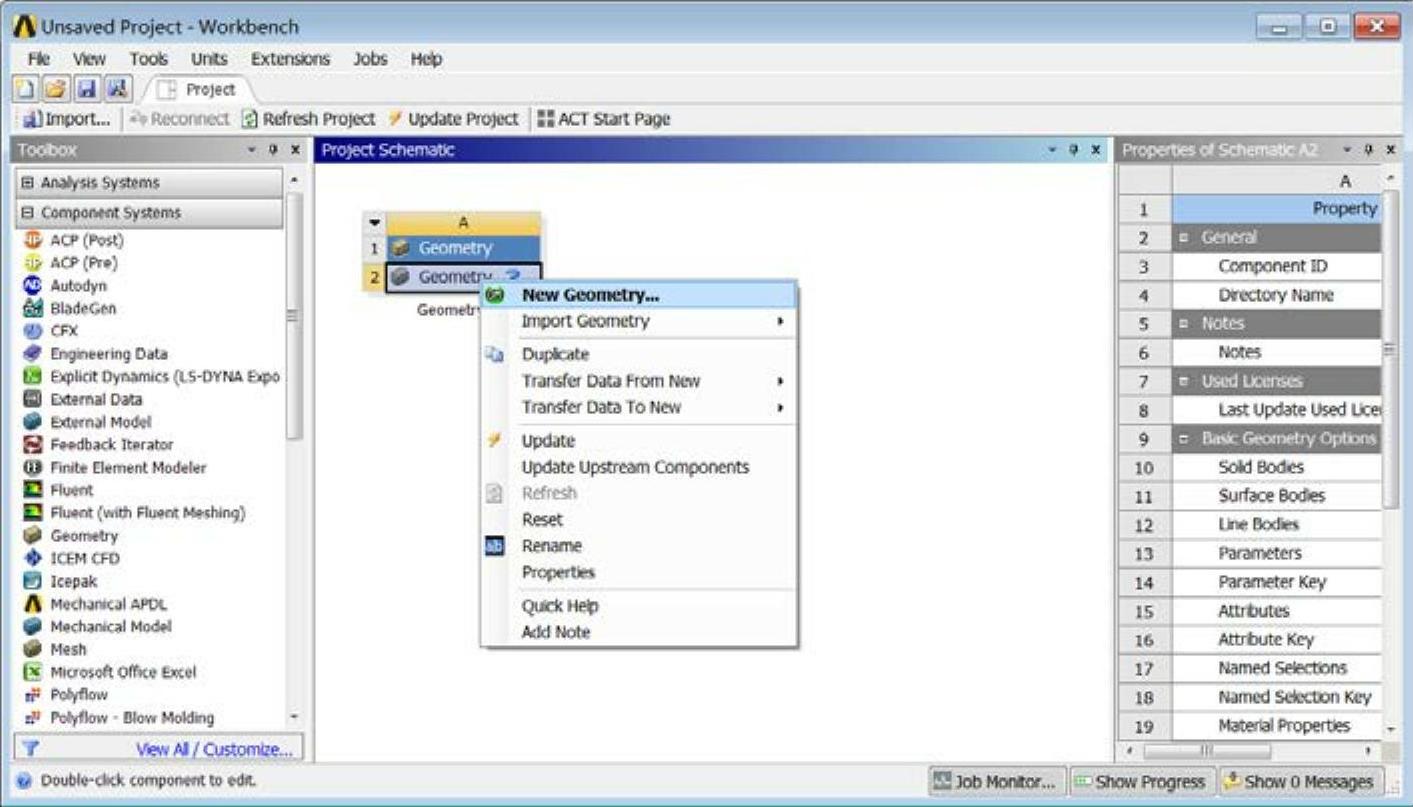
Task: Select the Microsoft Office Excel icon
Action: pos(33,672)
